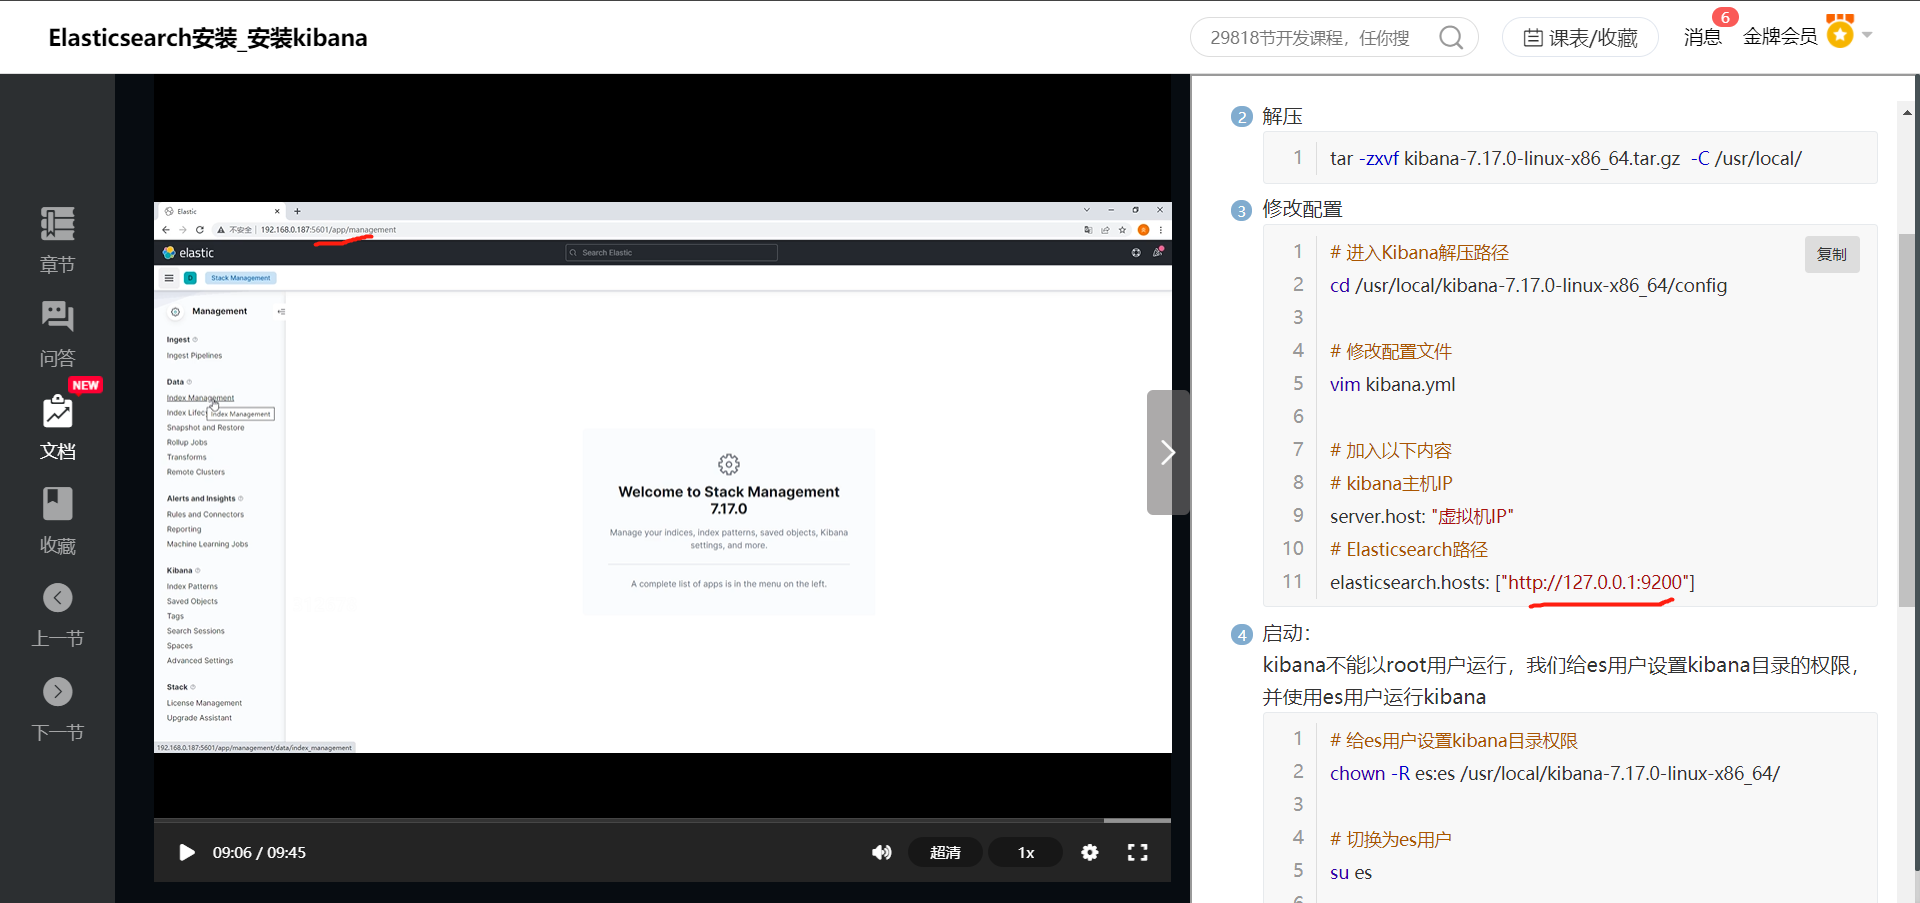1920x903 pixels.
Task: Click the chown -R es:es command
Action: pos(1554,773)
